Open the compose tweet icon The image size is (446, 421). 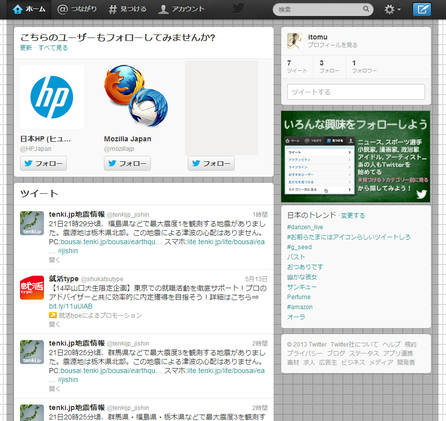422,9
